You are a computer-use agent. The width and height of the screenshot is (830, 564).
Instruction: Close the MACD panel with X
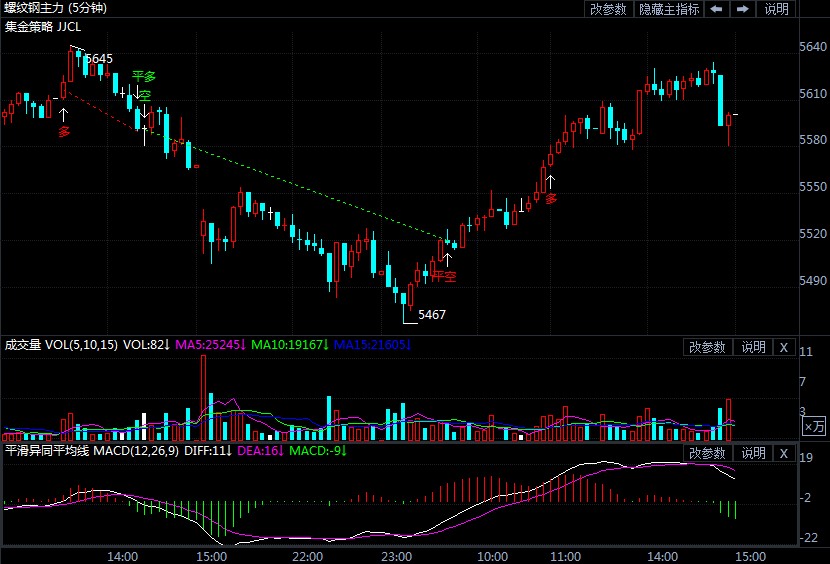783,454
